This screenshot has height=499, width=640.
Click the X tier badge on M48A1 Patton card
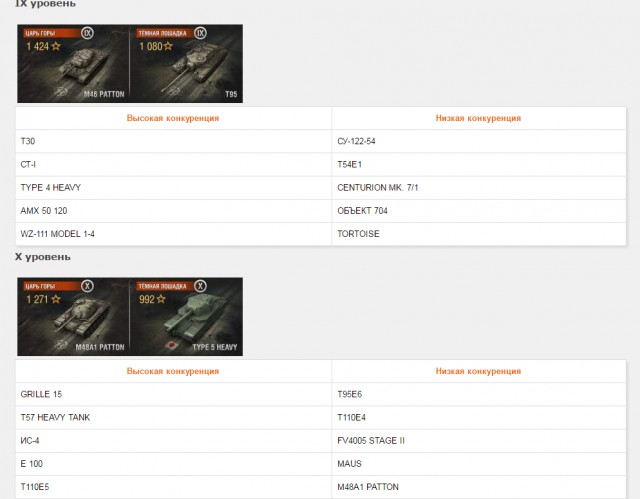[x=87, y=286]
